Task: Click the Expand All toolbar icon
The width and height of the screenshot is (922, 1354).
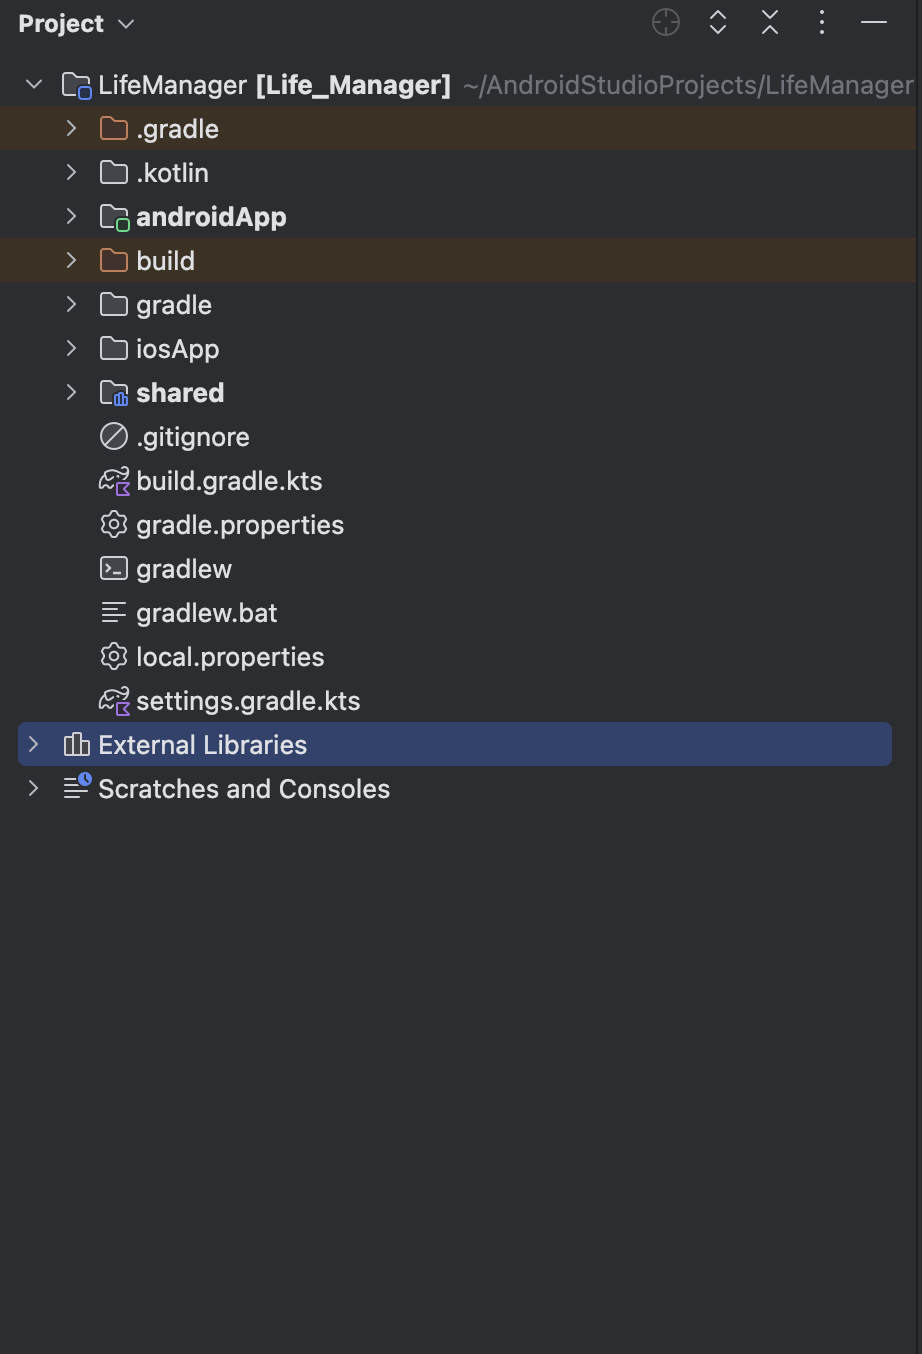Action: pos(718,23)
